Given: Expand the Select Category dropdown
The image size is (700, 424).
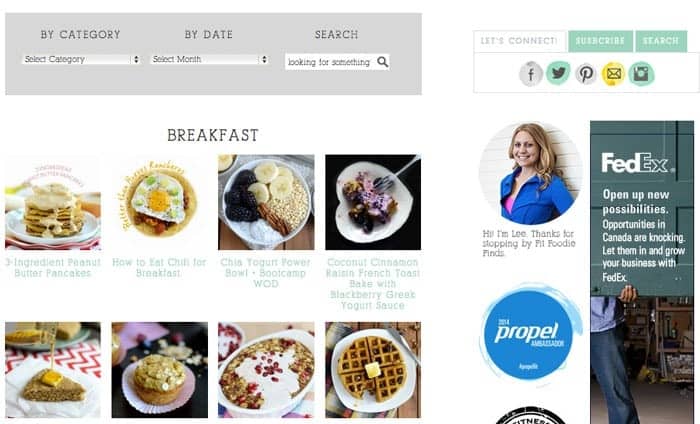Looking at the screenshot, I should tap(82, 59).
